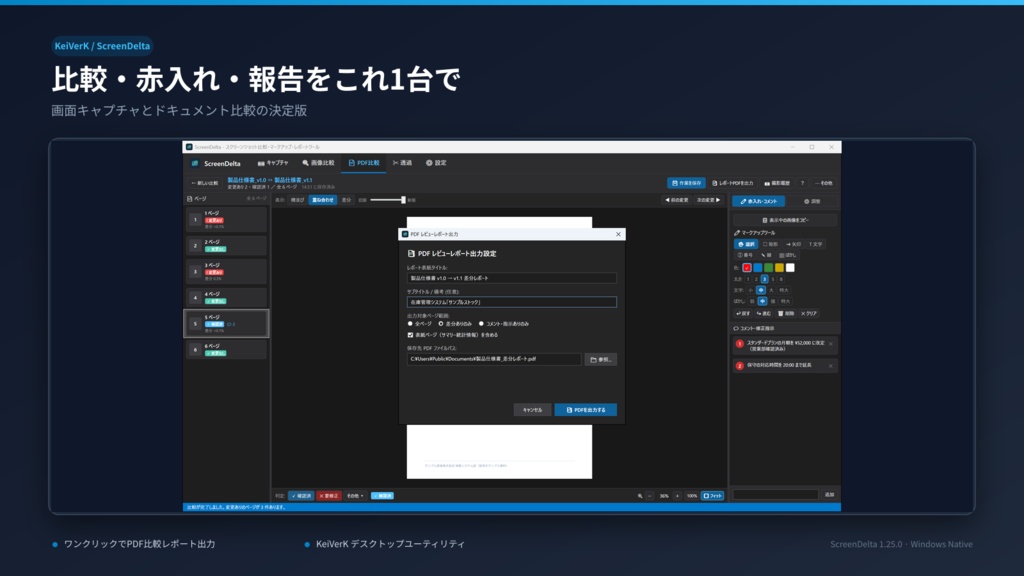1024x576 pixels.
Task: Click 表示中の画像をコピー button
Action: tap(785, 220)
